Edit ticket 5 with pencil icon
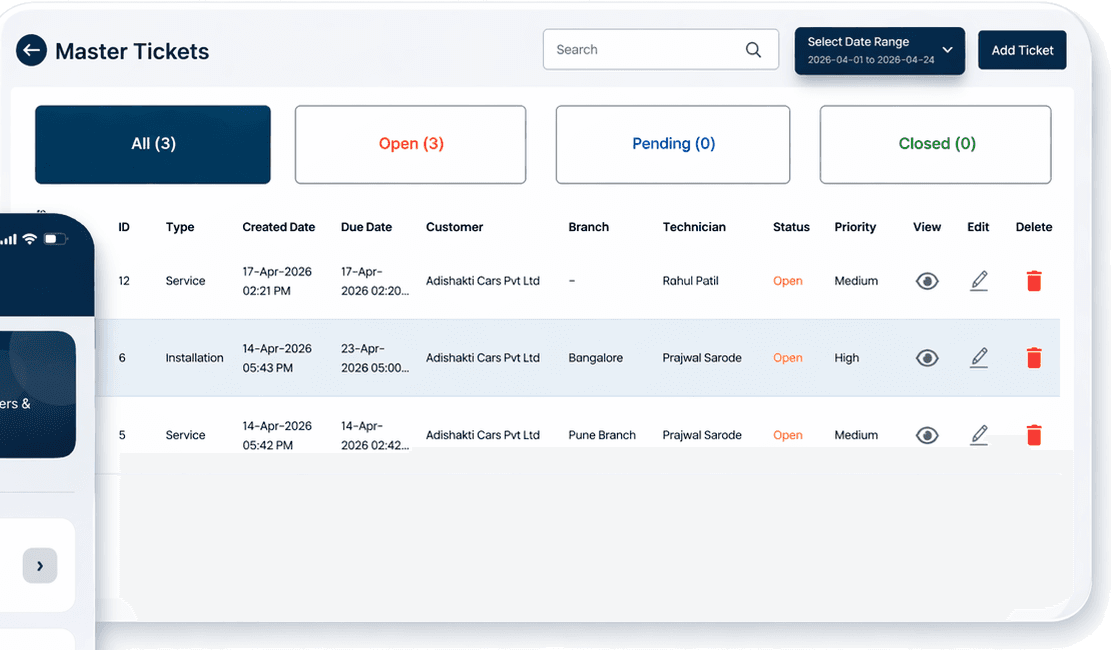Screen dimensions: 1111x650 coord(979,435)
